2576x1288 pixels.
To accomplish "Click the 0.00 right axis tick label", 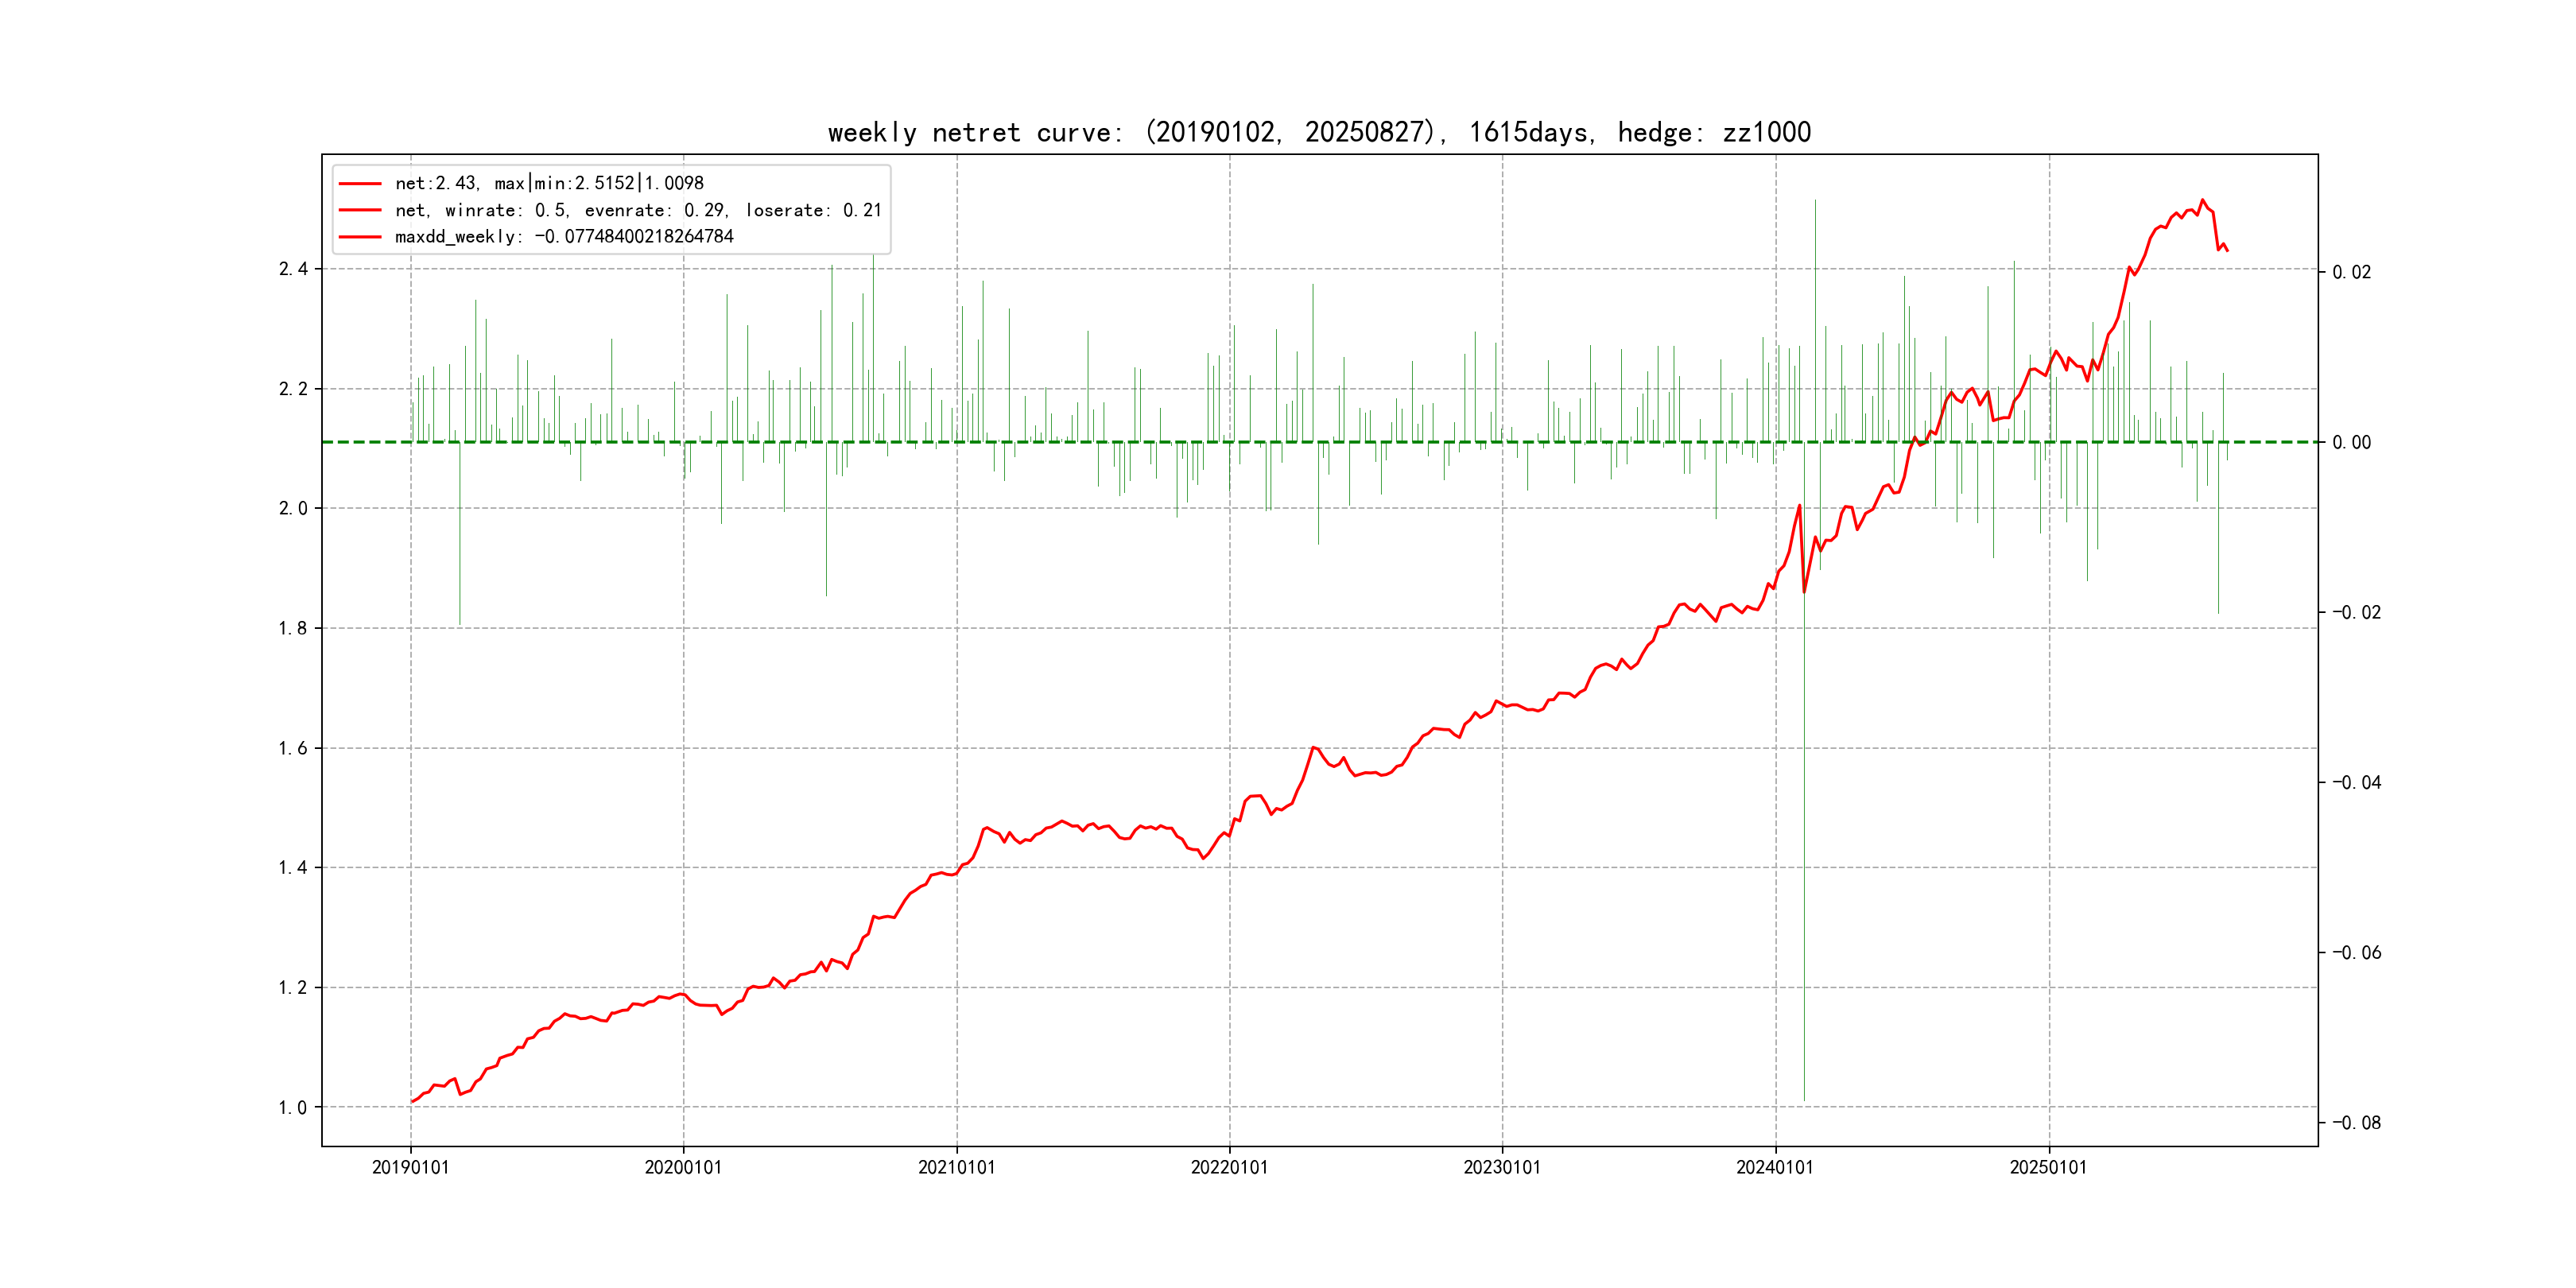I will [2351, 442].
